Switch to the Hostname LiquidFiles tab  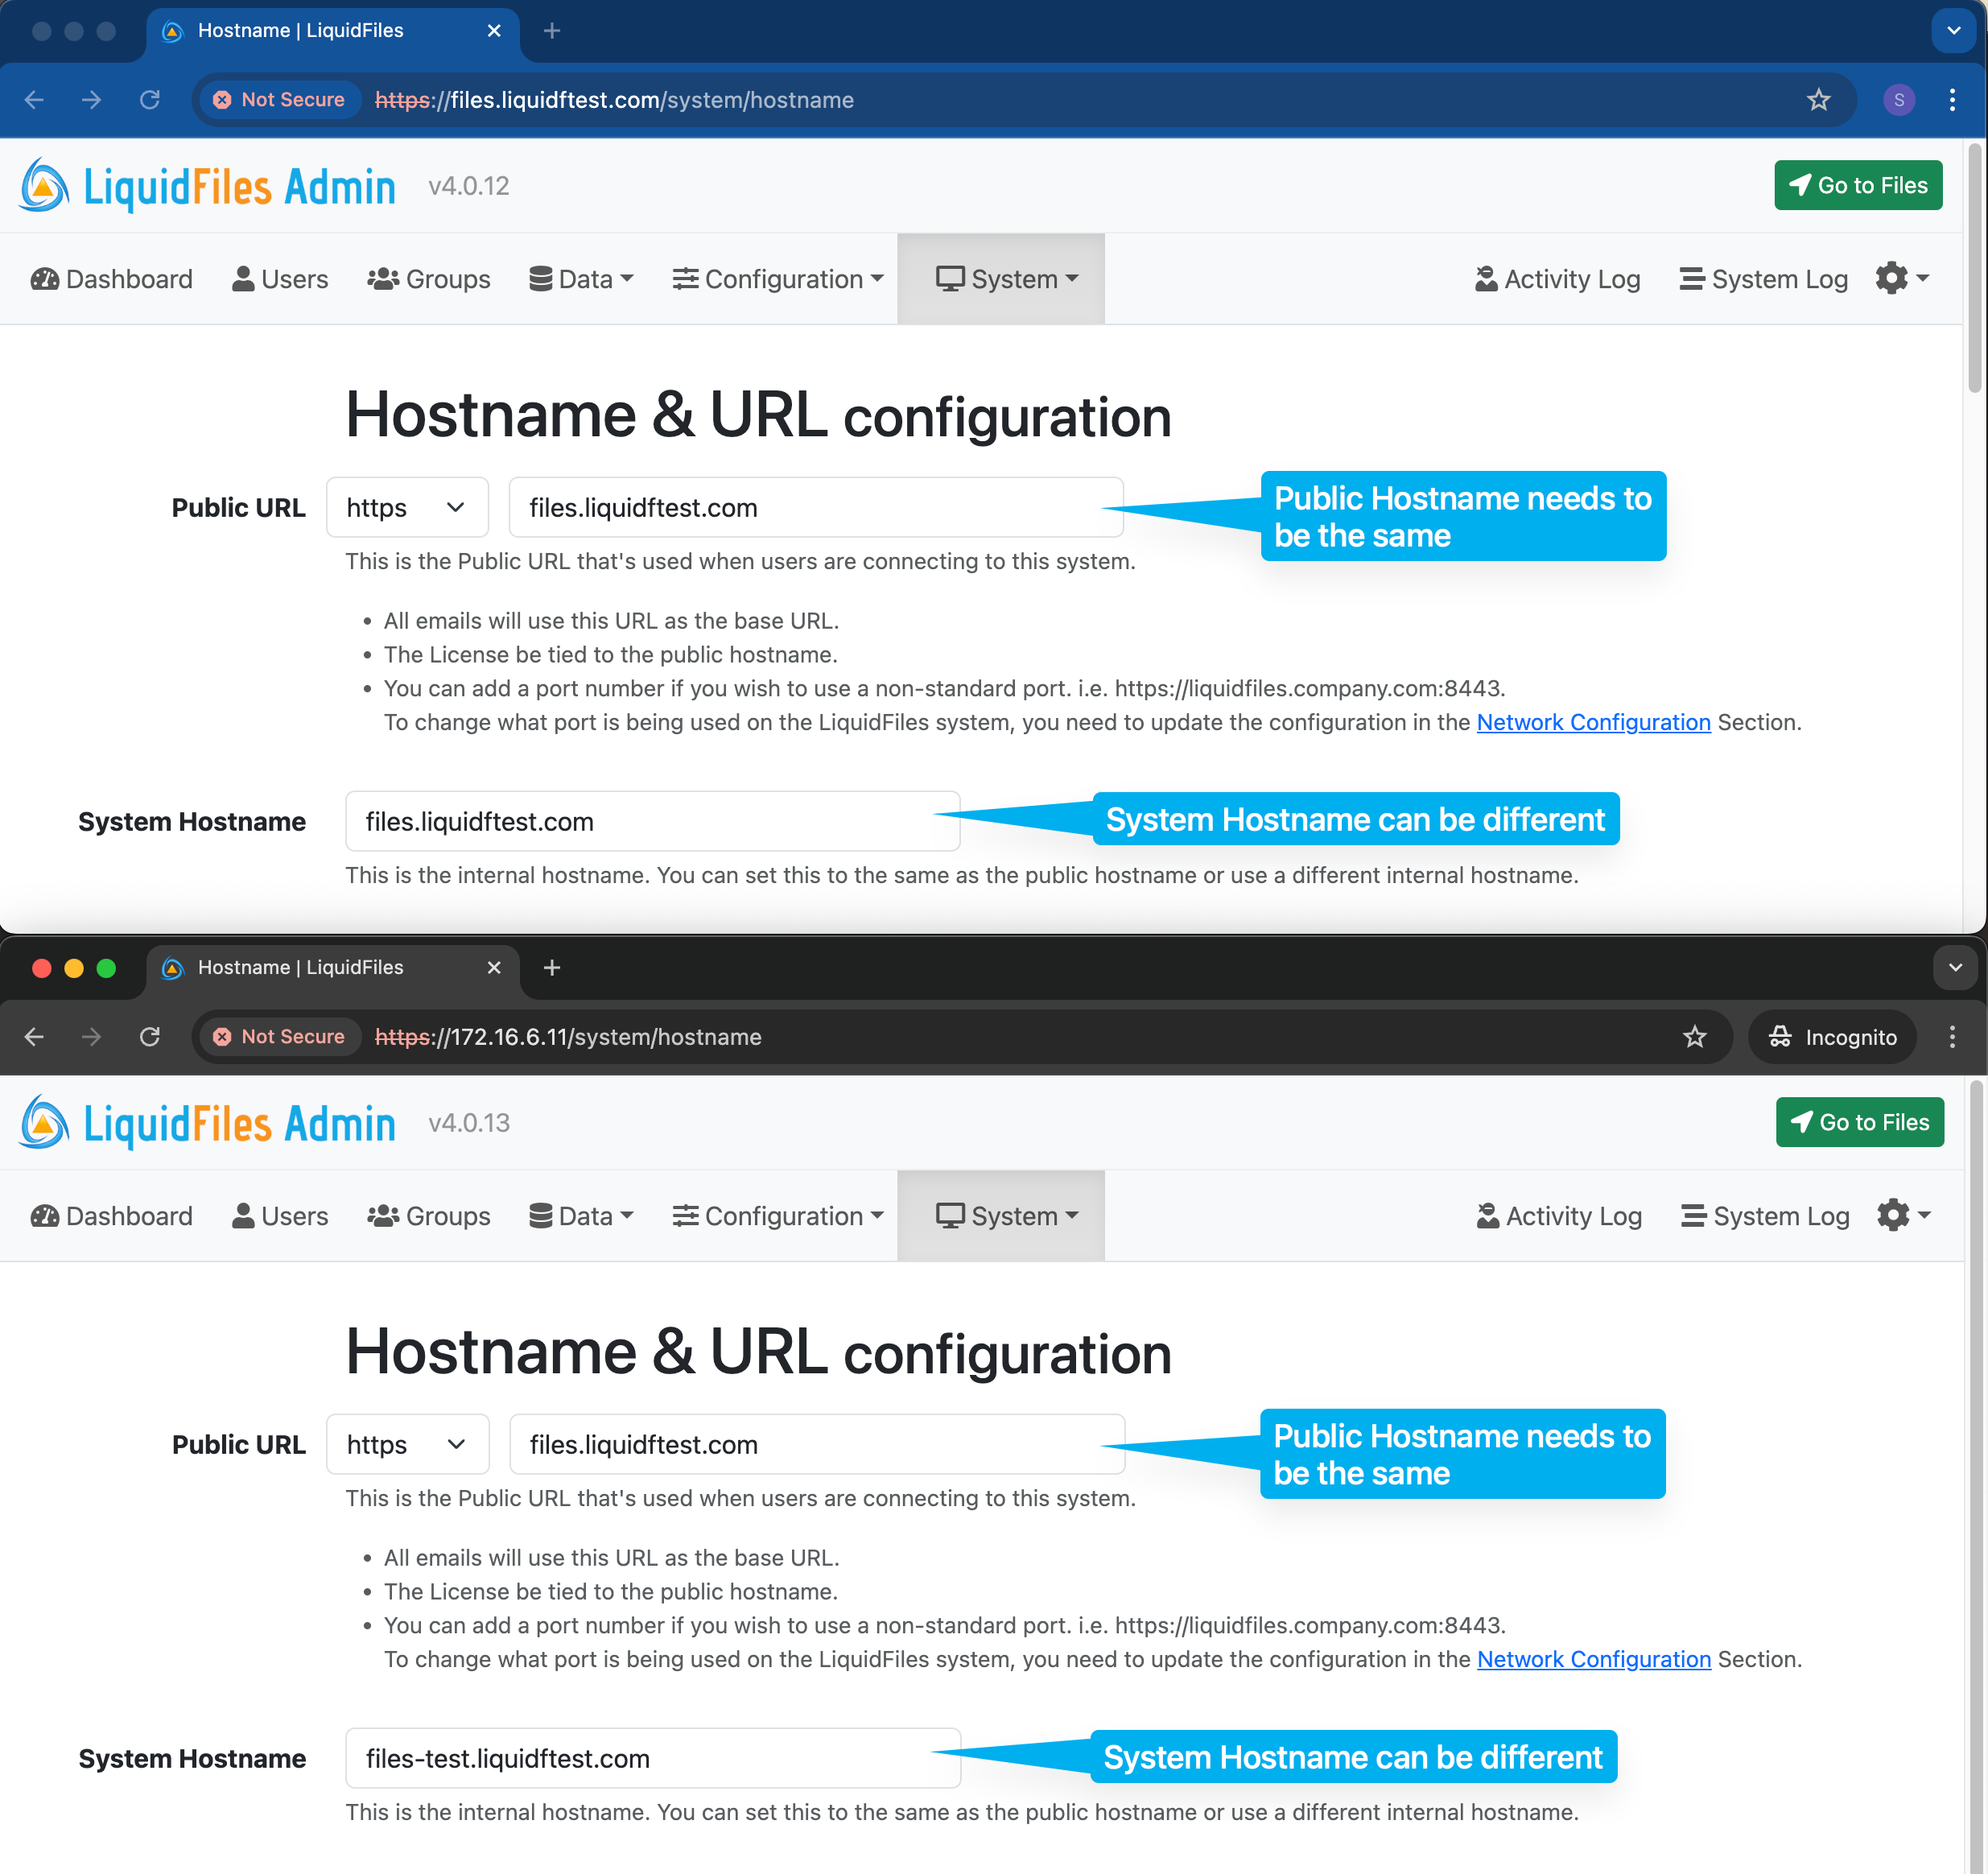300,31
